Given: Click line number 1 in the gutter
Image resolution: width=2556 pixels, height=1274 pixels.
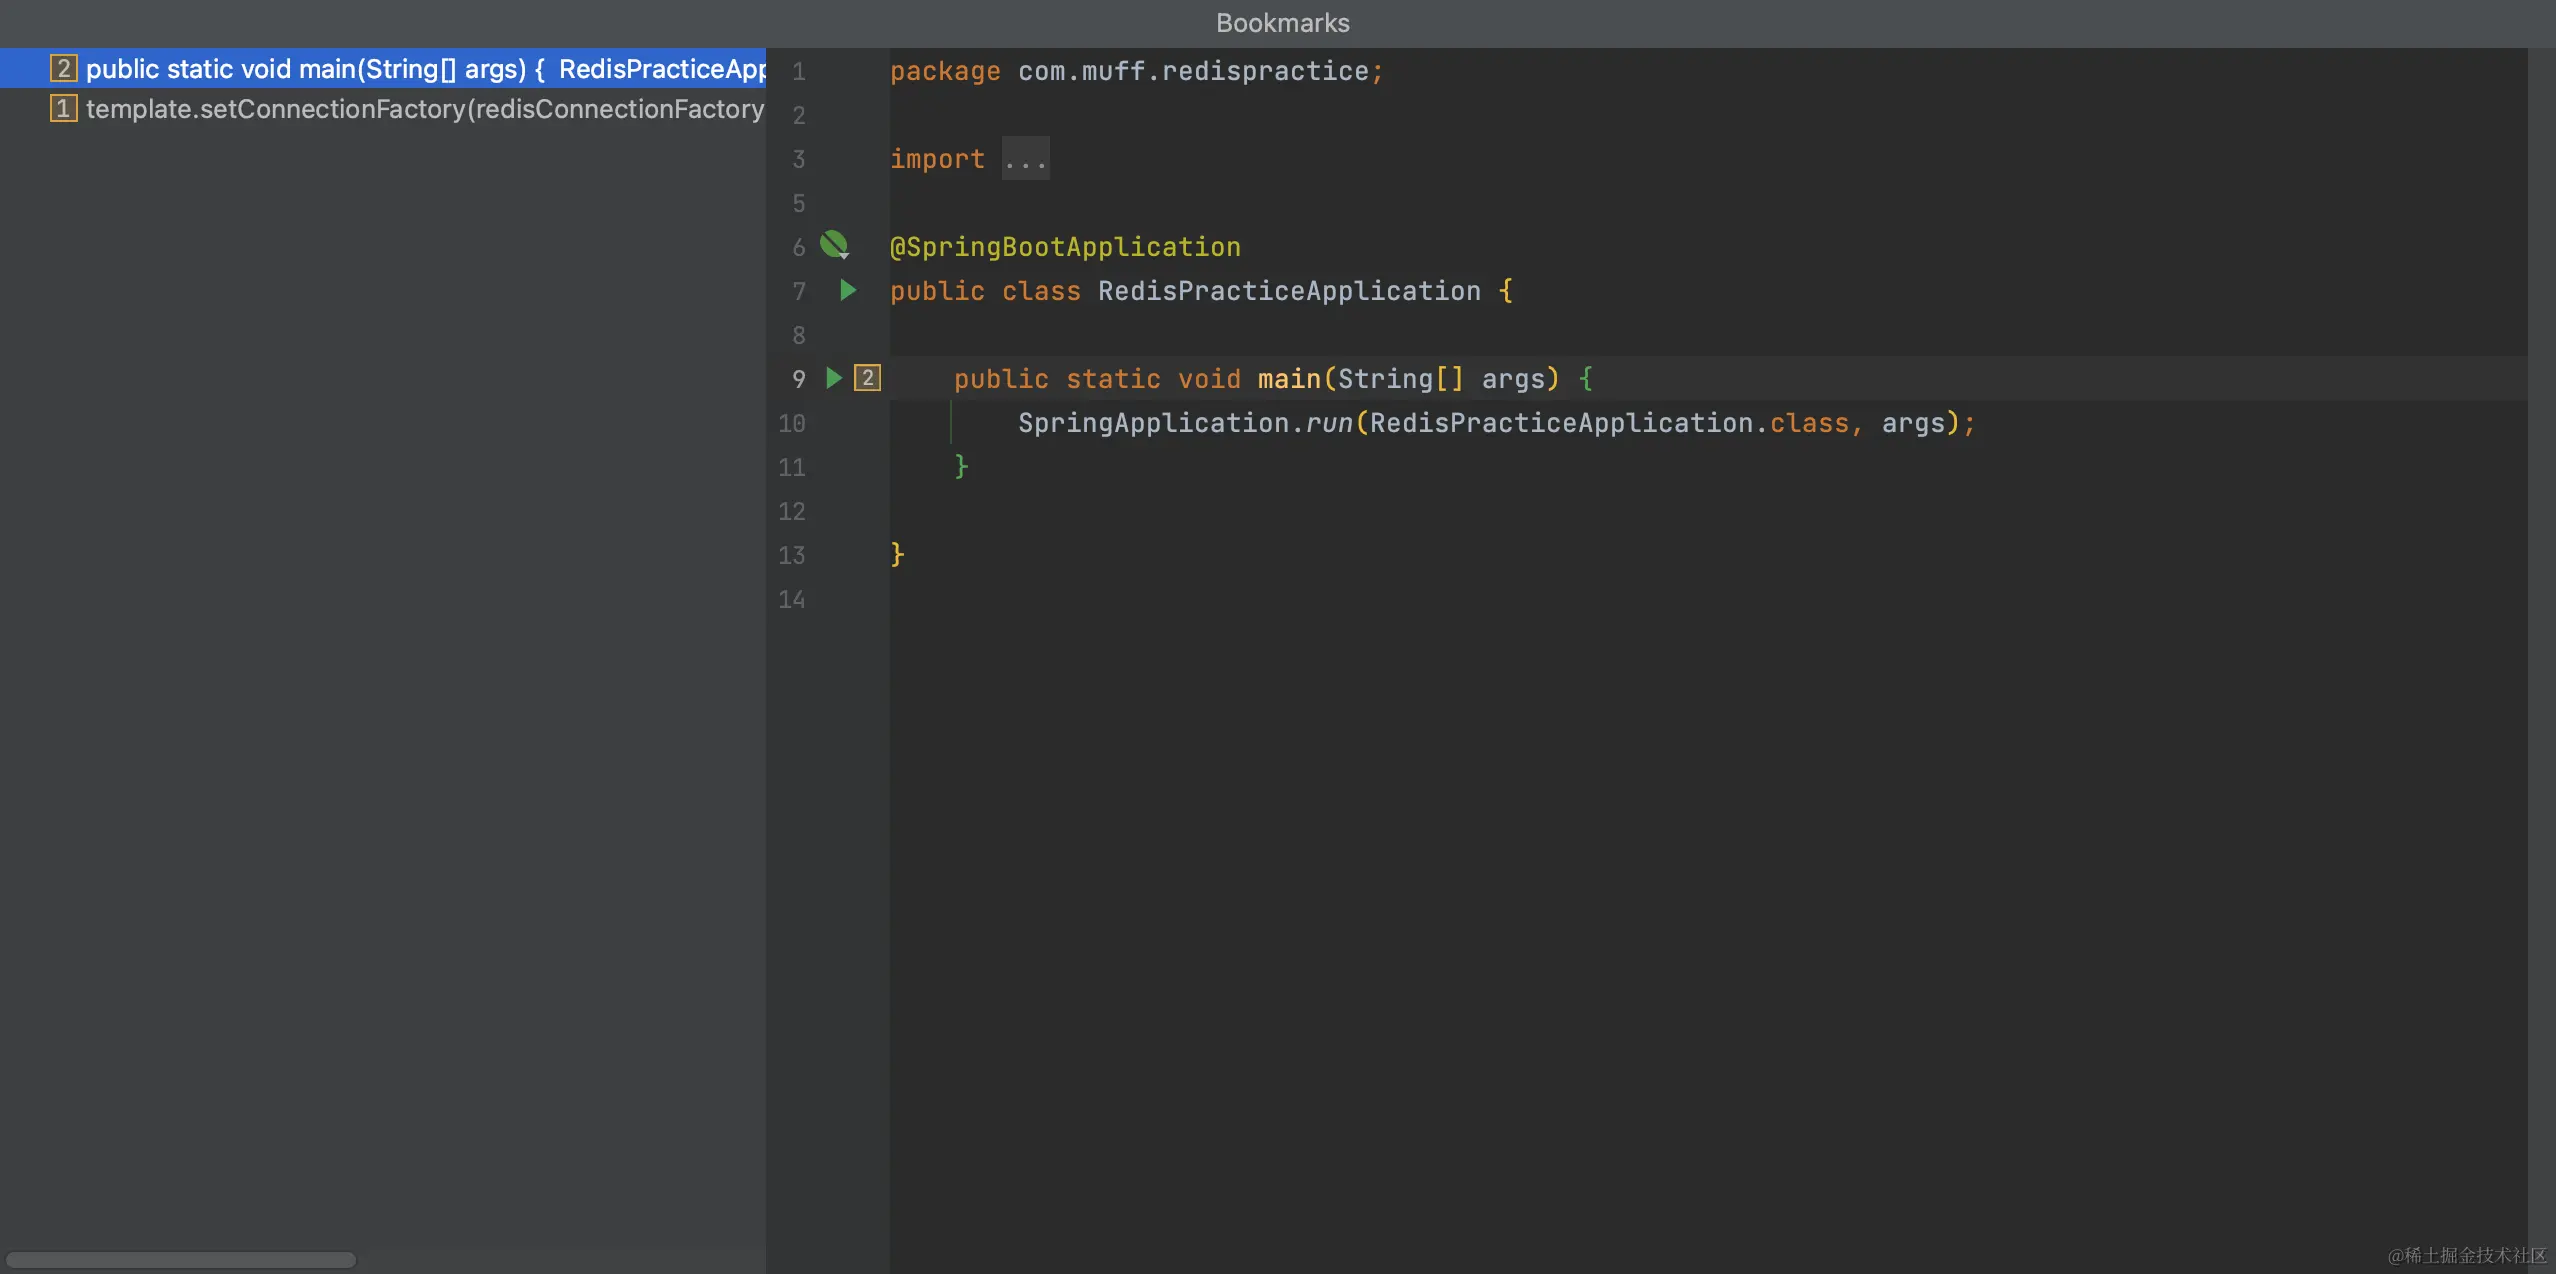Looking at the screenshot, I should (798, 72).
